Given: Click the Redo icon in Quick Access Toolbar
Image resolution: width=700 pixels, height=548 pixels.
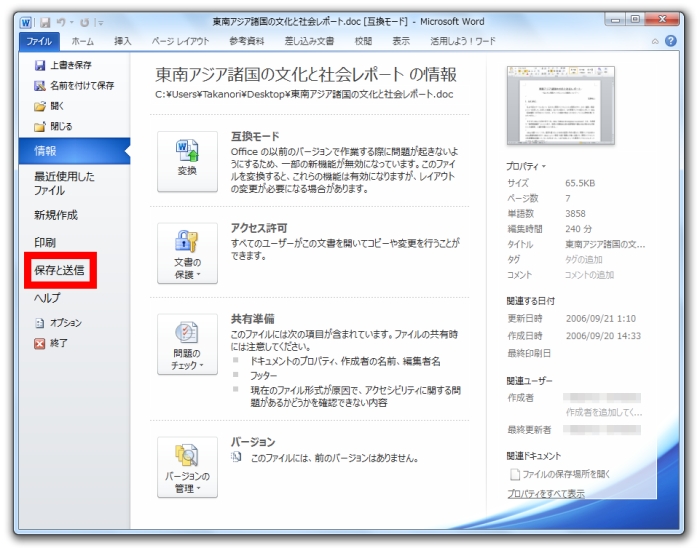Looking at the screenshot, I should (84, 22).
